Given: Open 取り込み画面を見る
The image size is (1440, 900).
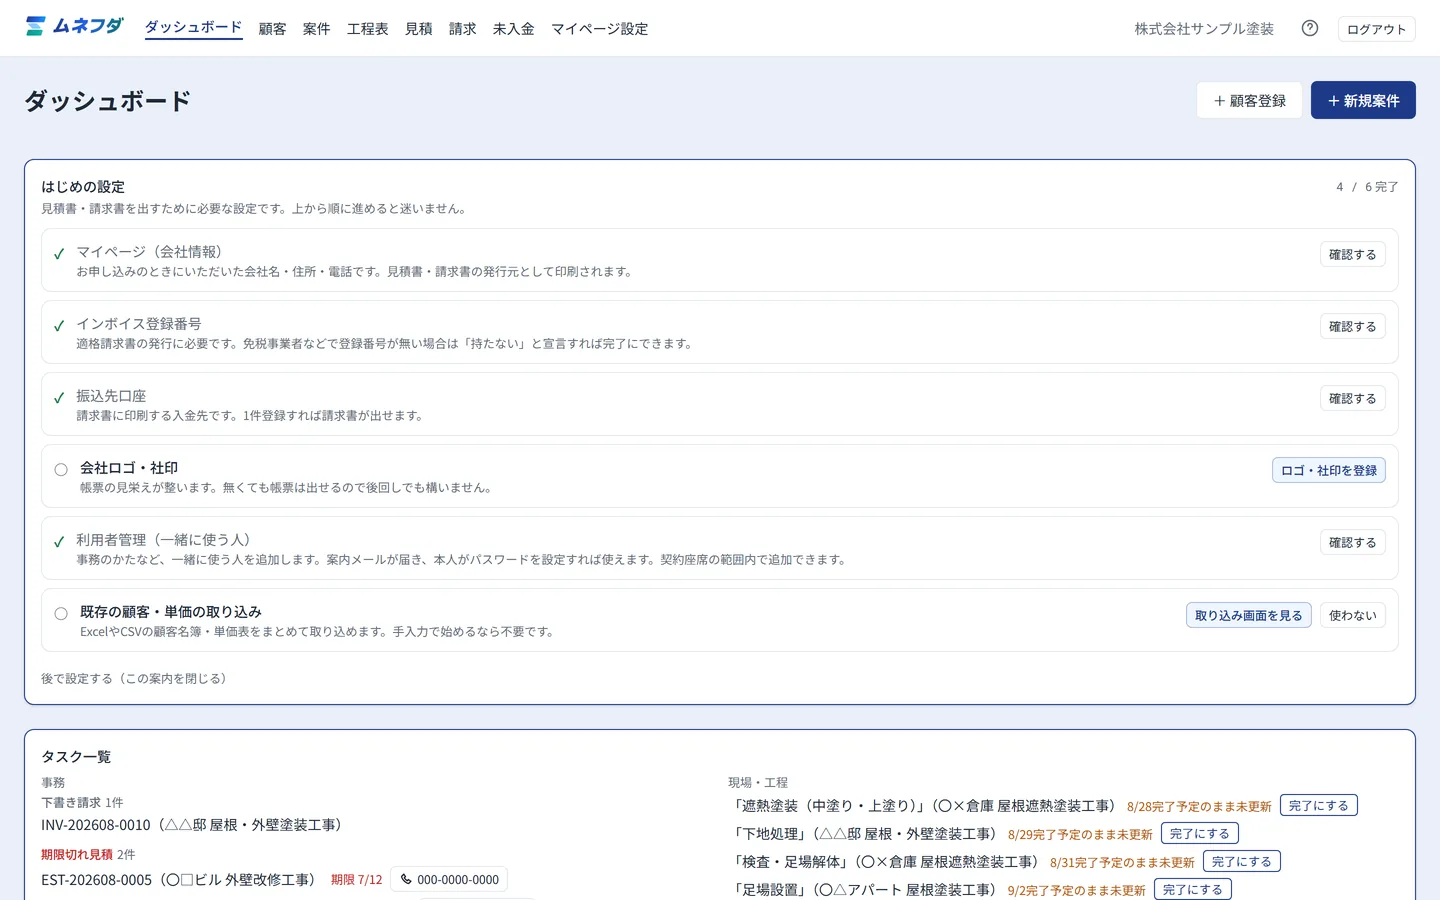Looking at the screenshot, I should [x=1248, y=616].
